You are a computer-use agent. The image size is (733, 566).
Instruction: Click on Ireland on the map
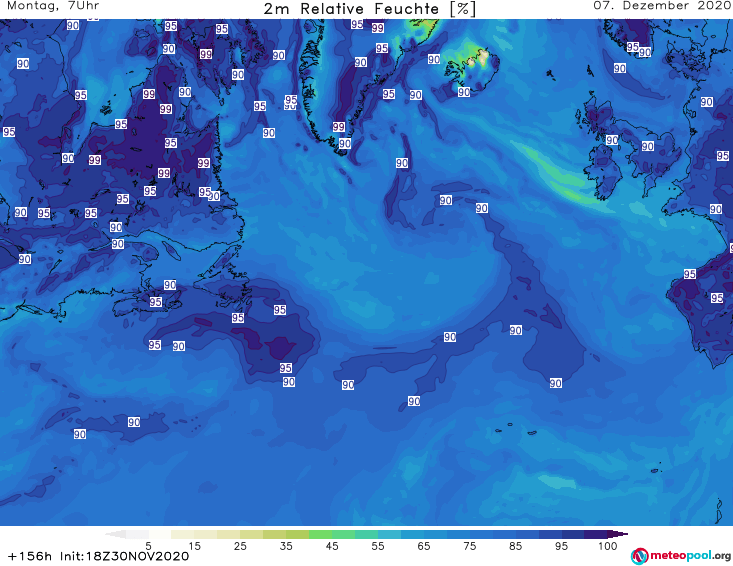pos(603,173)
